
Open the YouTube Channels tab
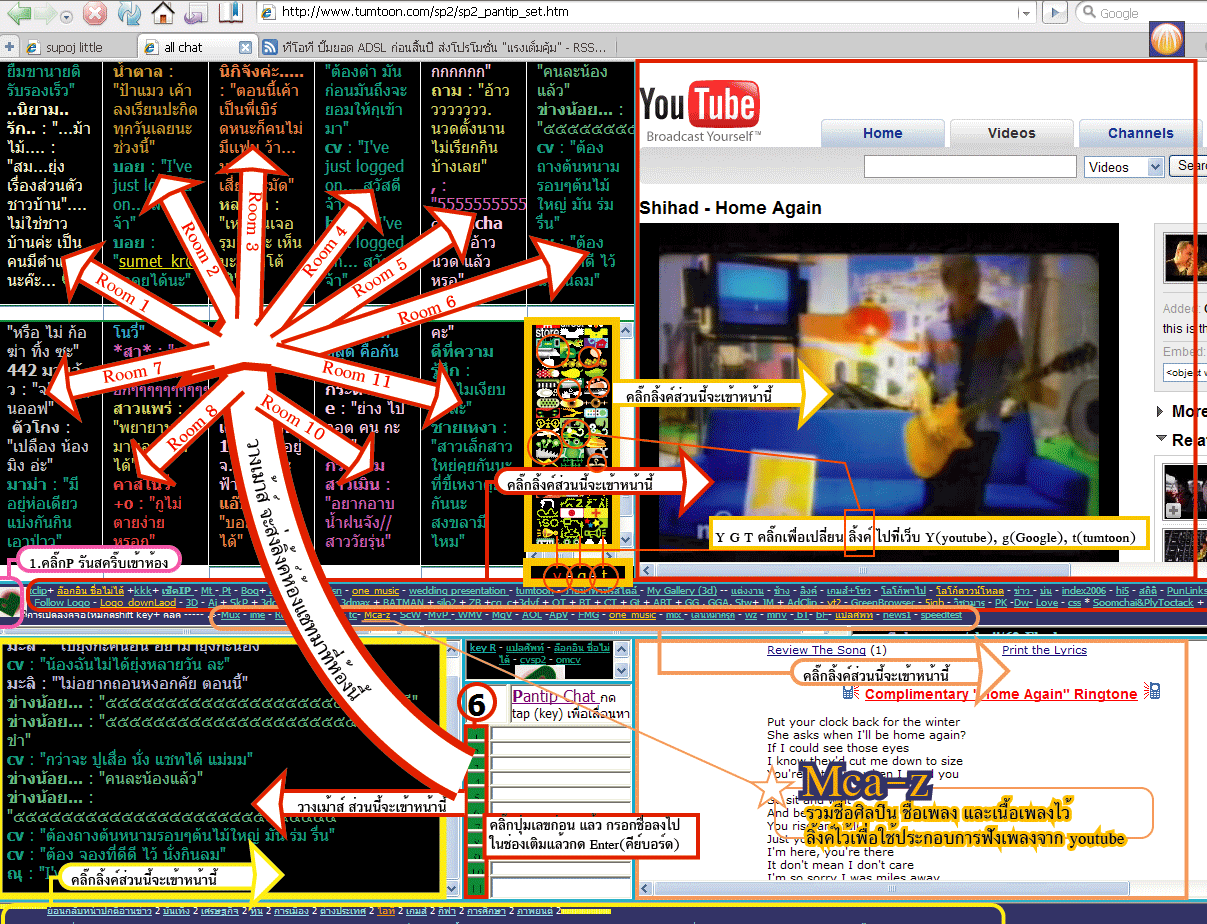1140,133
